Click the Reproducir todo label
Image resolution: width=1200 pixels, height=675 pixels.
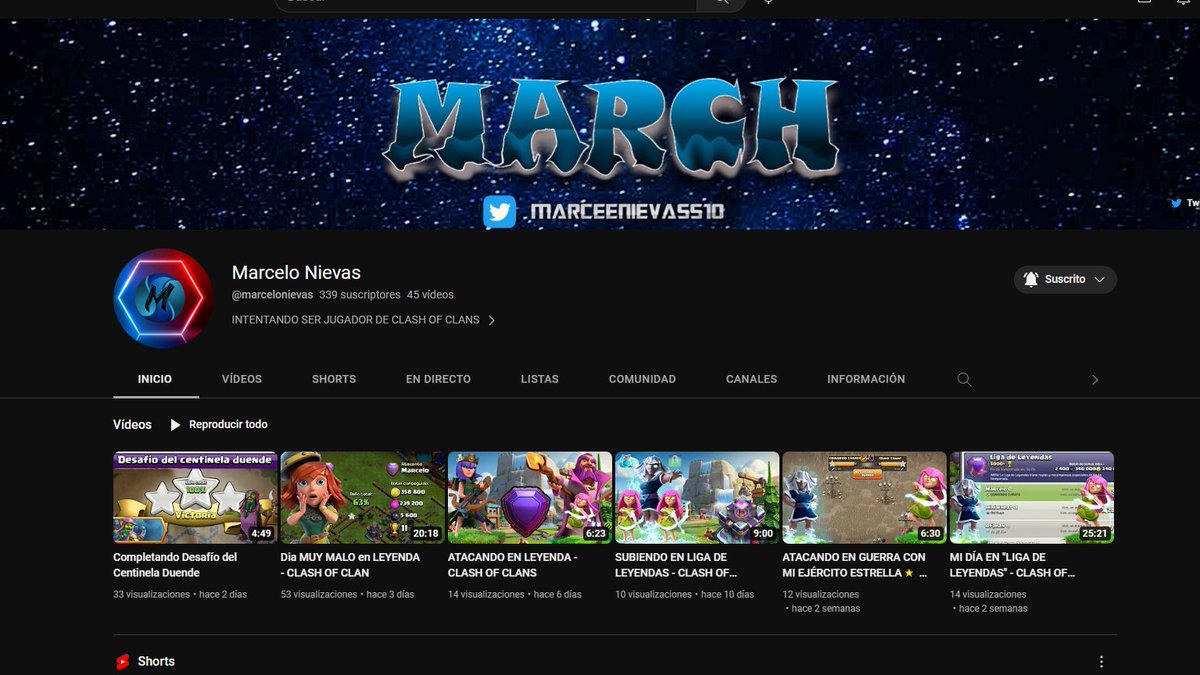[228, 425]
